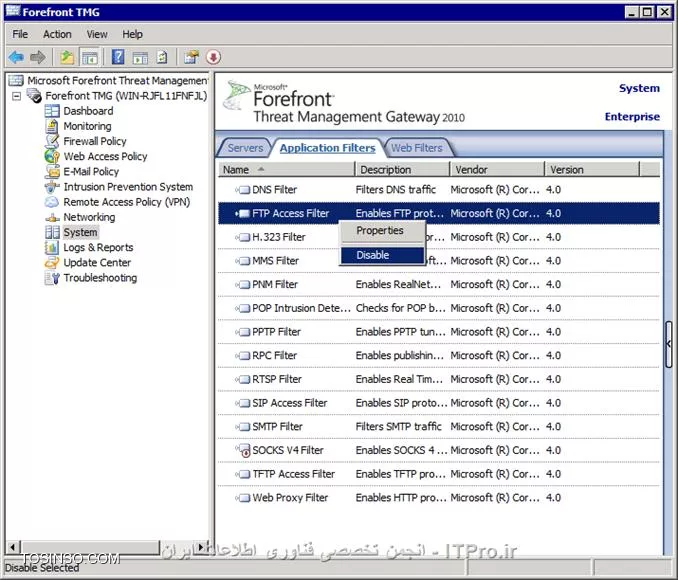Click the Properties toolbar icon with hand
This screenshot has width=678, height=580.
[191, 57]
